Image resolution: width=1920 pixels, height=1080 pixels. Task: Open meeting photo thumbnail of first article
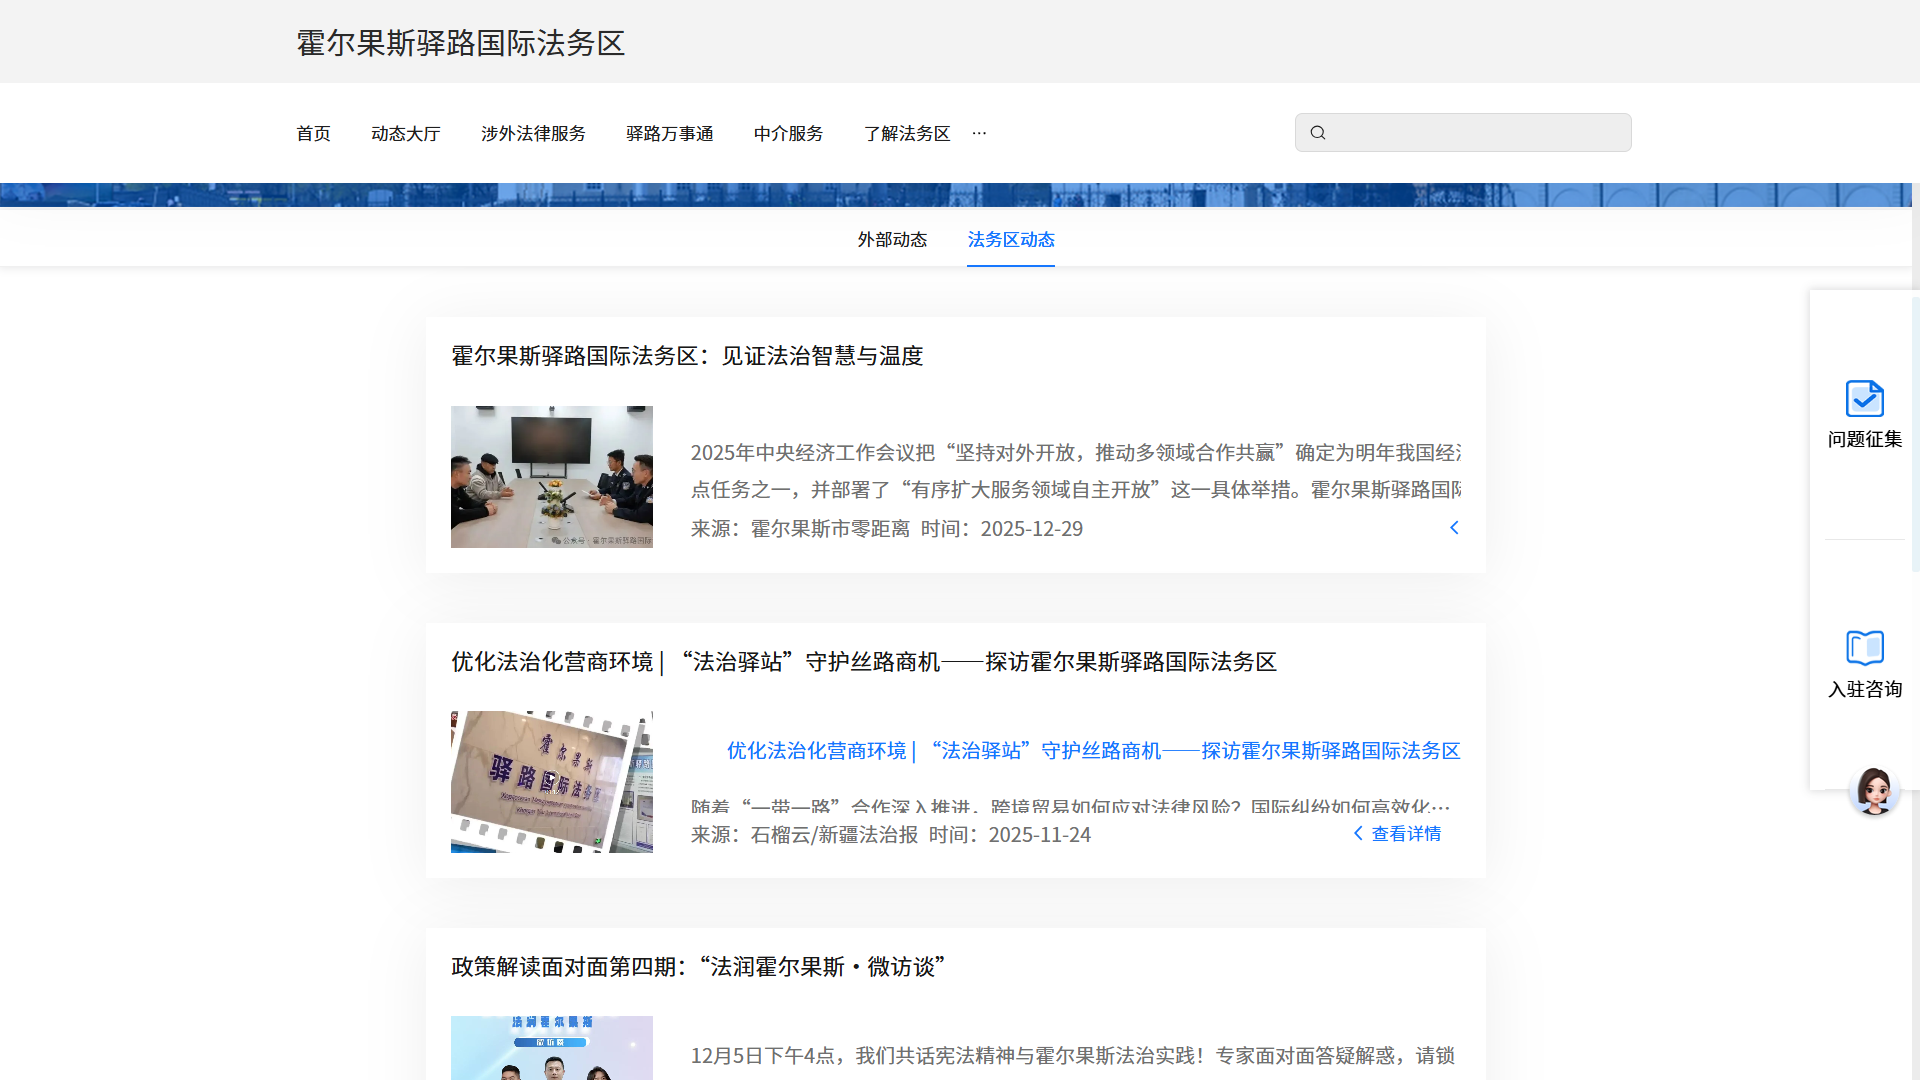click(x=551, y=477)
